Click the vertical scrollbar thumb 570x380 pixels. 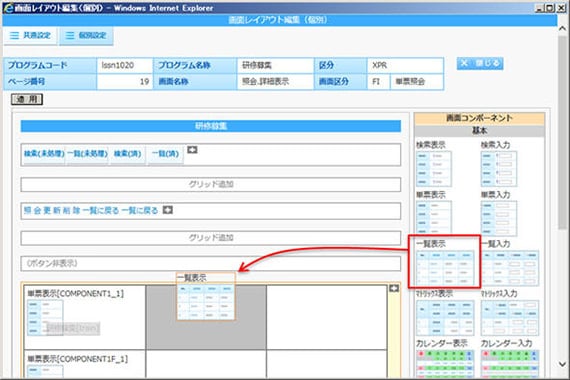tap(562, 132)
